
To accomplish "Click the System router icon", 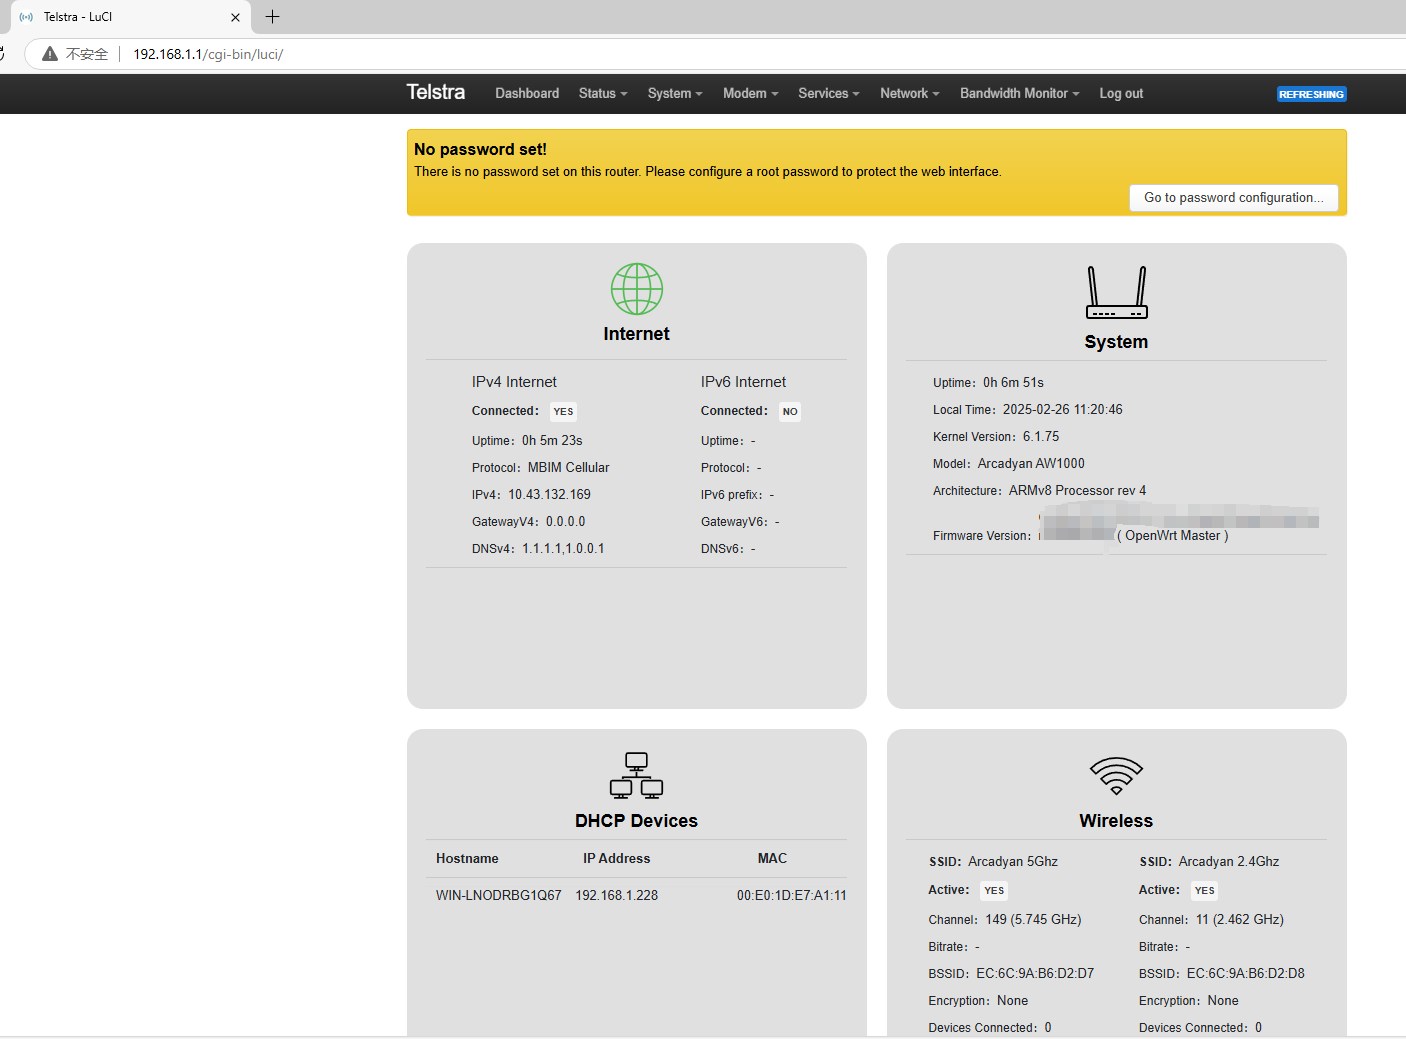I will coord(1116,293).
